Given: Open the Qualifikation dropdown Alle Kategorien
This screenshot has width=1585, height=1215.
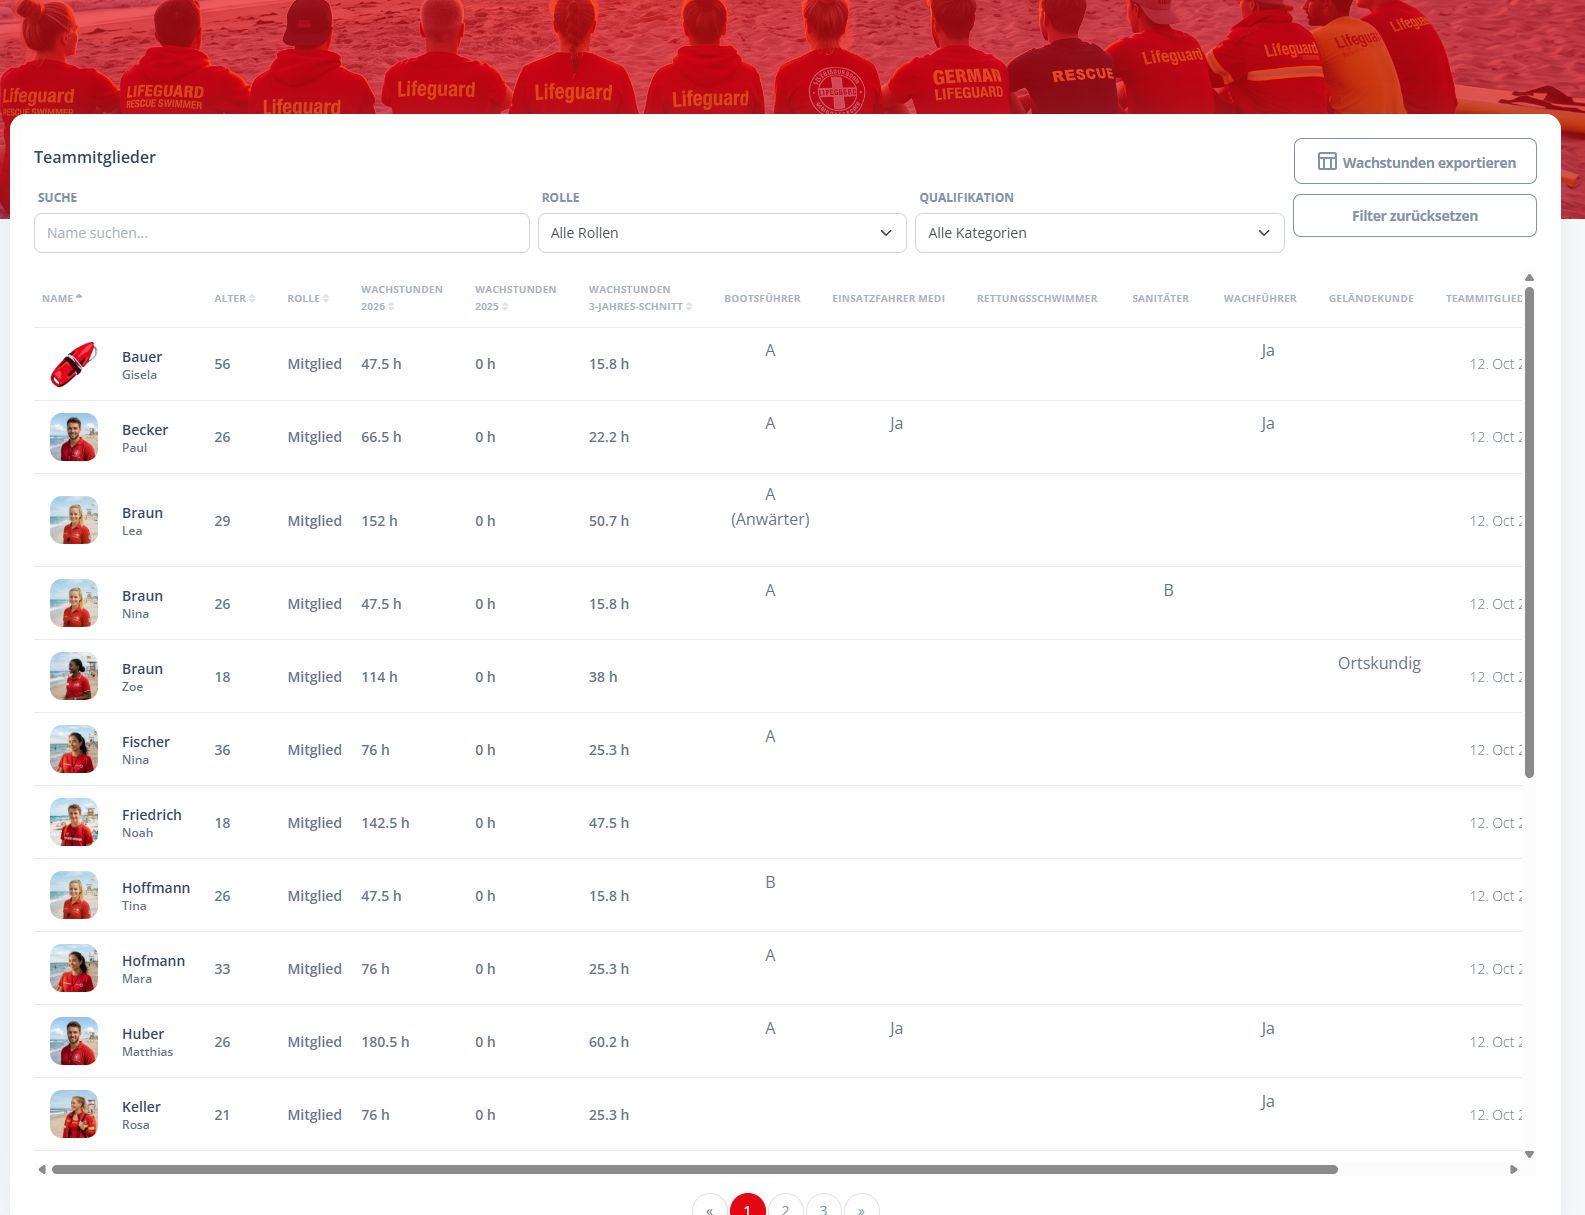Looking at the screenshot, I should 1099,233.
